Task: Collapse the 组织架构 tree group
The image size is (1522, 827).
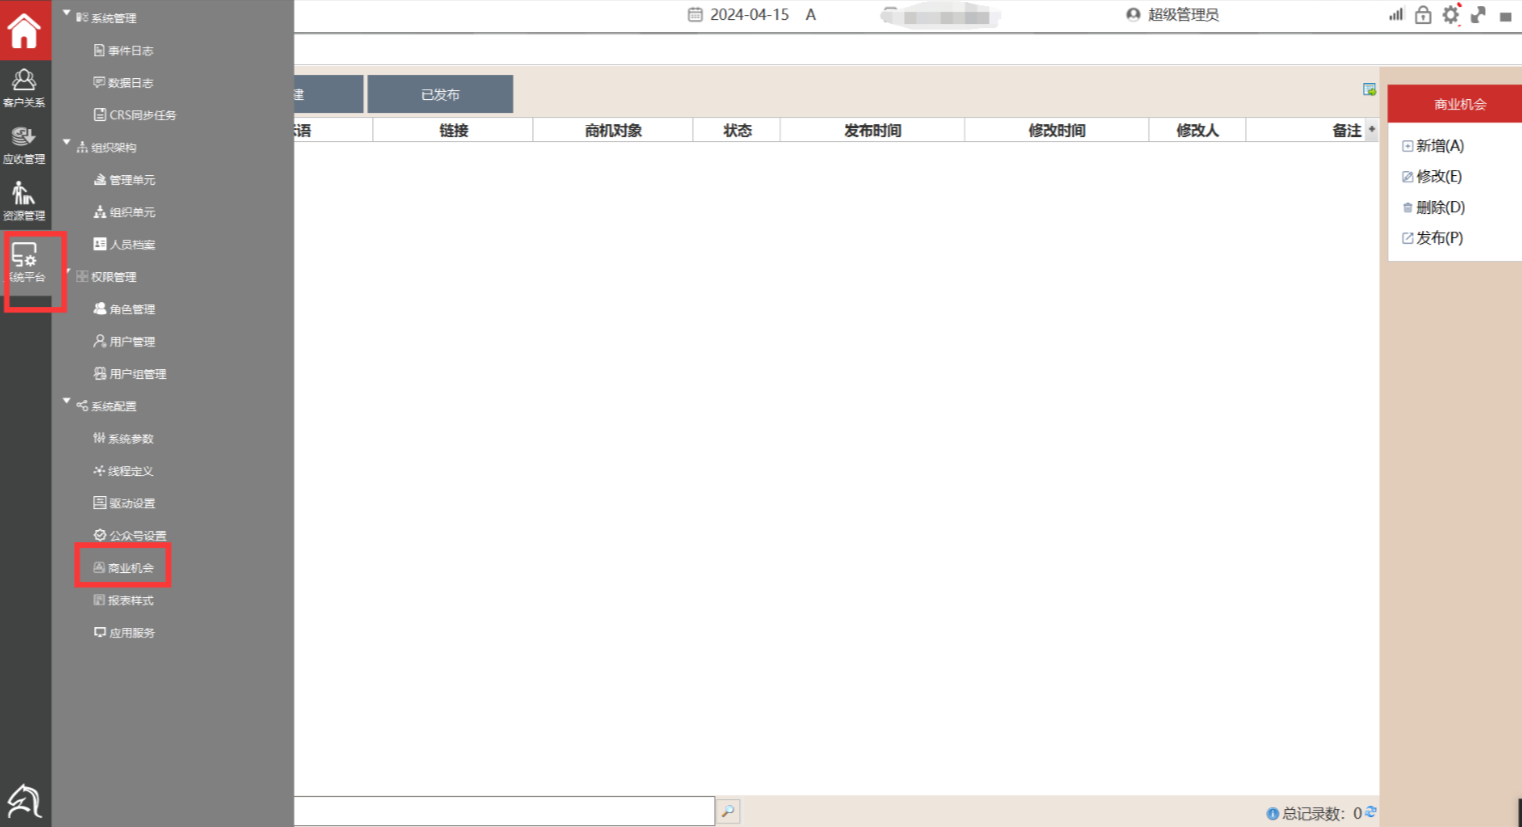Action: 67,143
